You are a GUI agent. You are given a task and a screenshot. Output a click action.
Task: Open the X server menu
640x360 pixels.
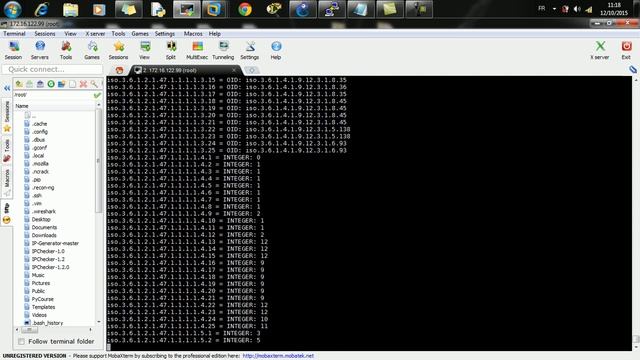point(95,33)
